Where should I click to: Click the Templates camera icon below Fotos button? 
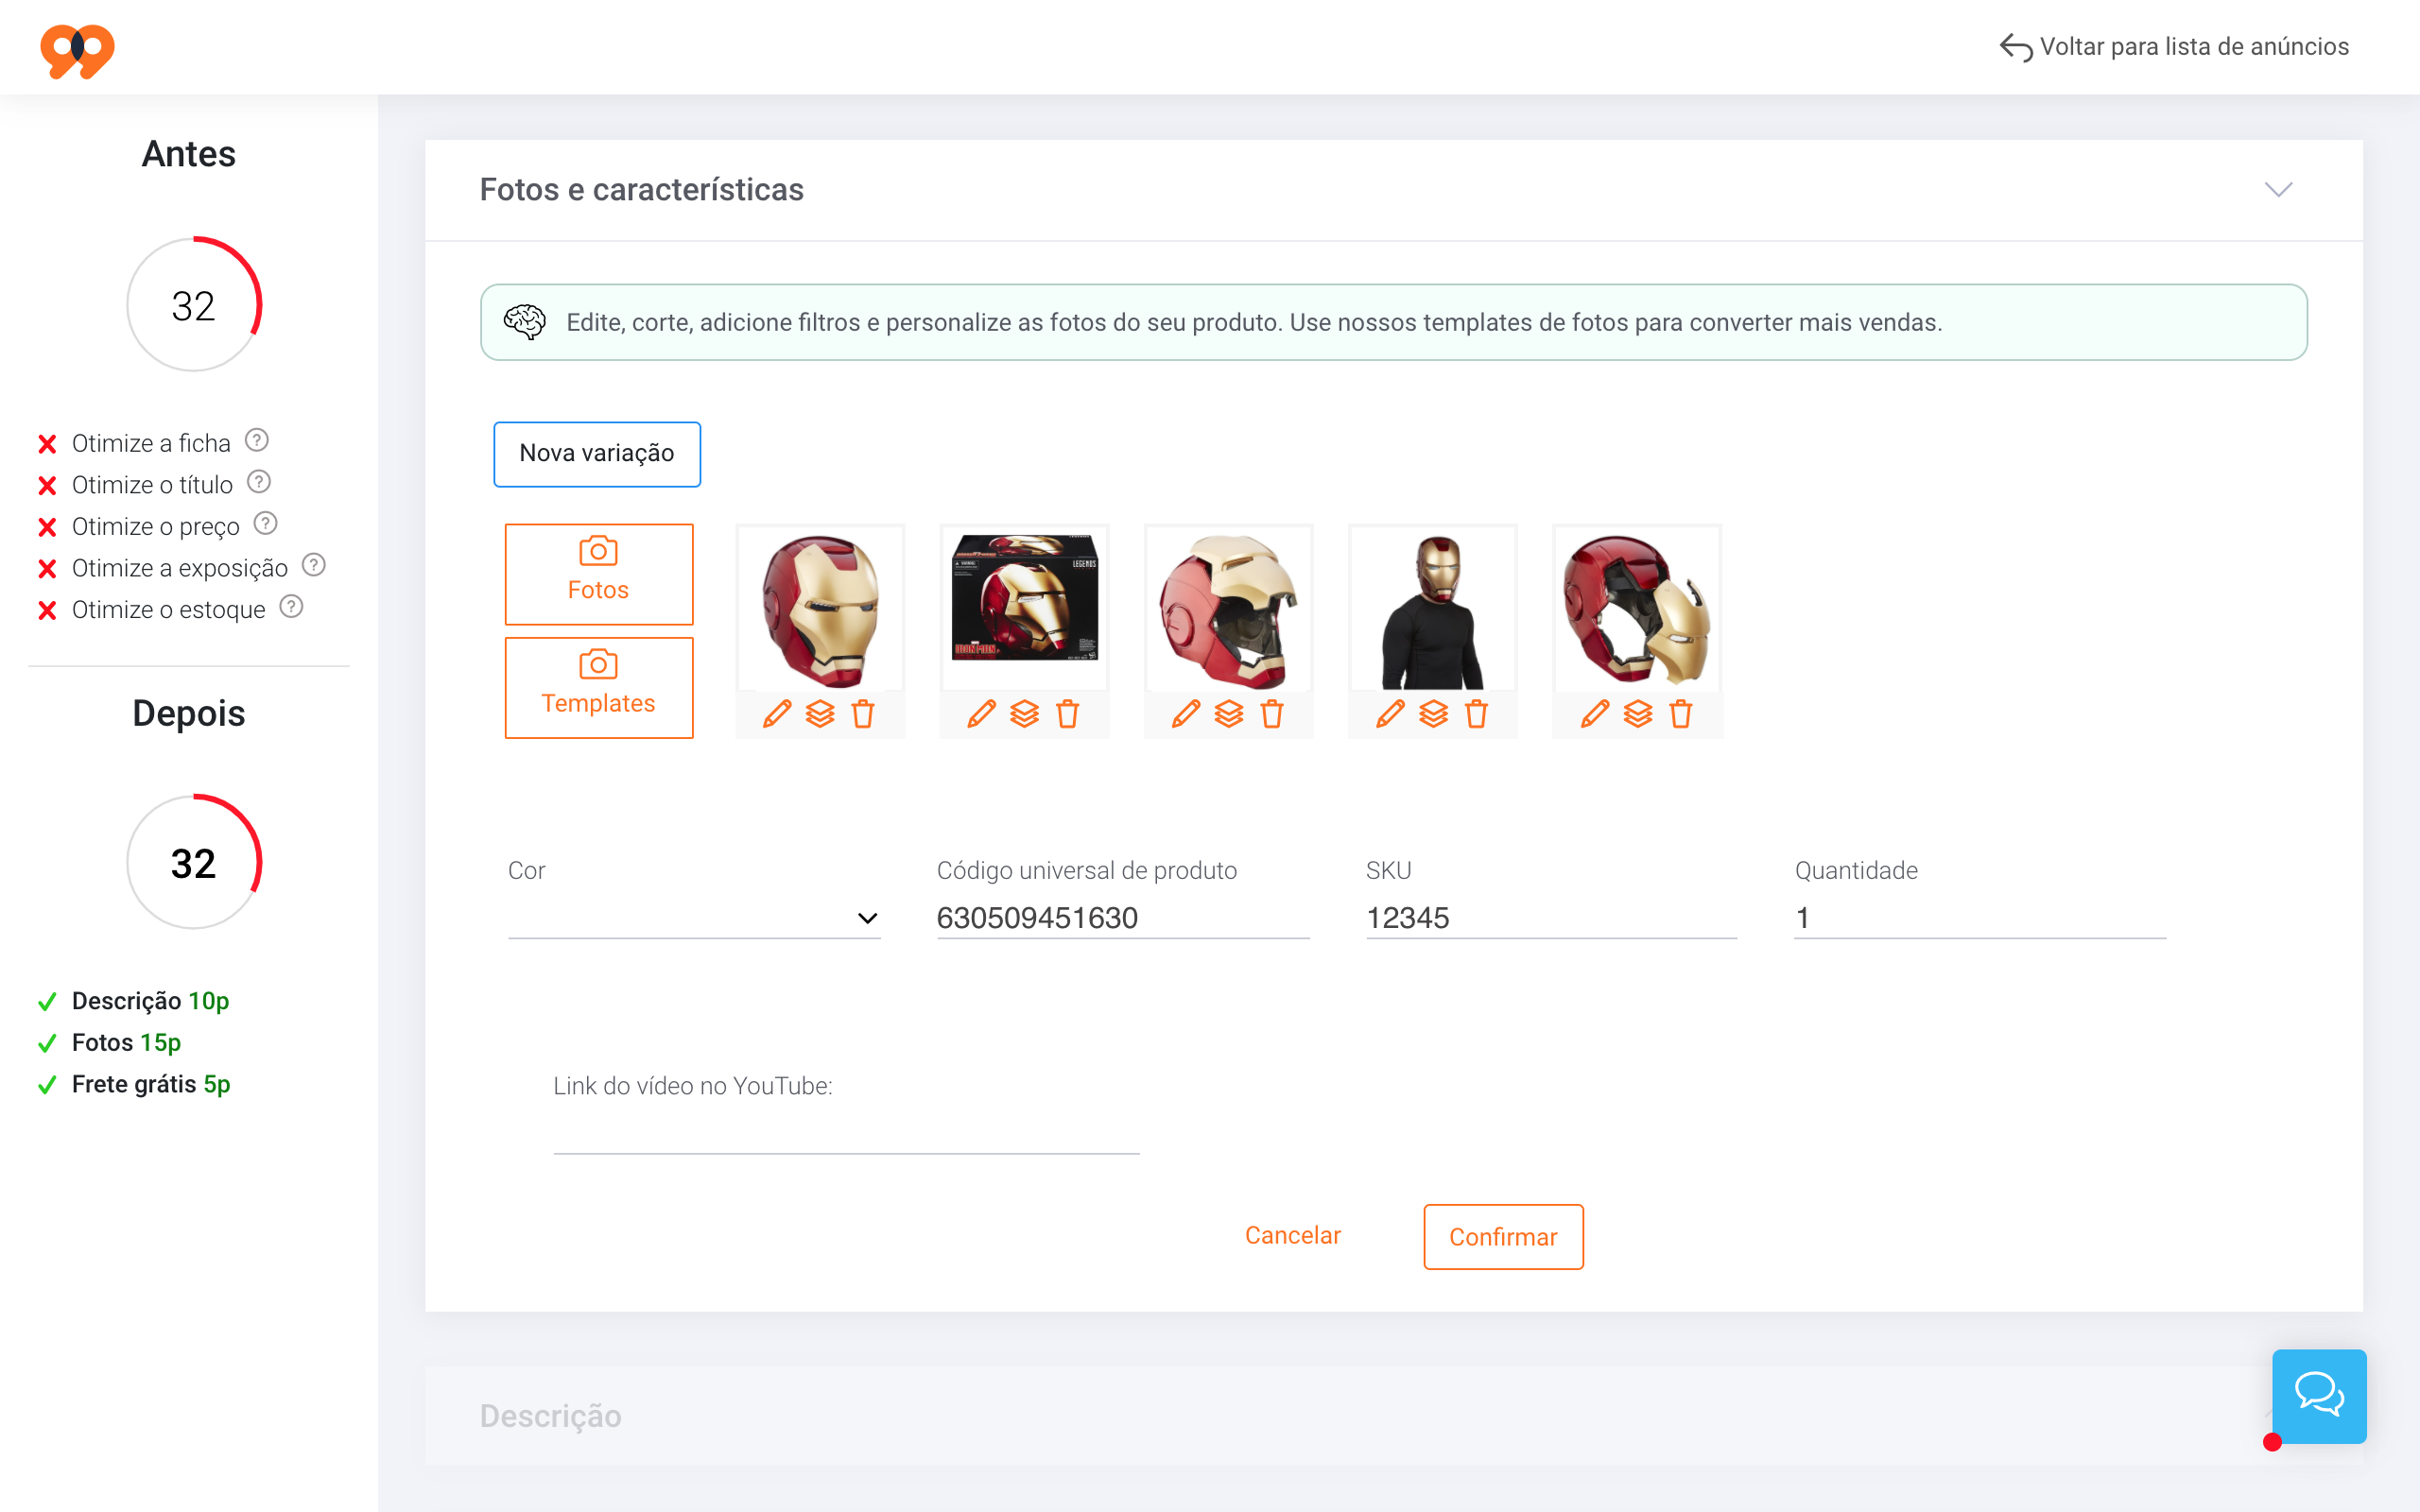pos(599,663)
